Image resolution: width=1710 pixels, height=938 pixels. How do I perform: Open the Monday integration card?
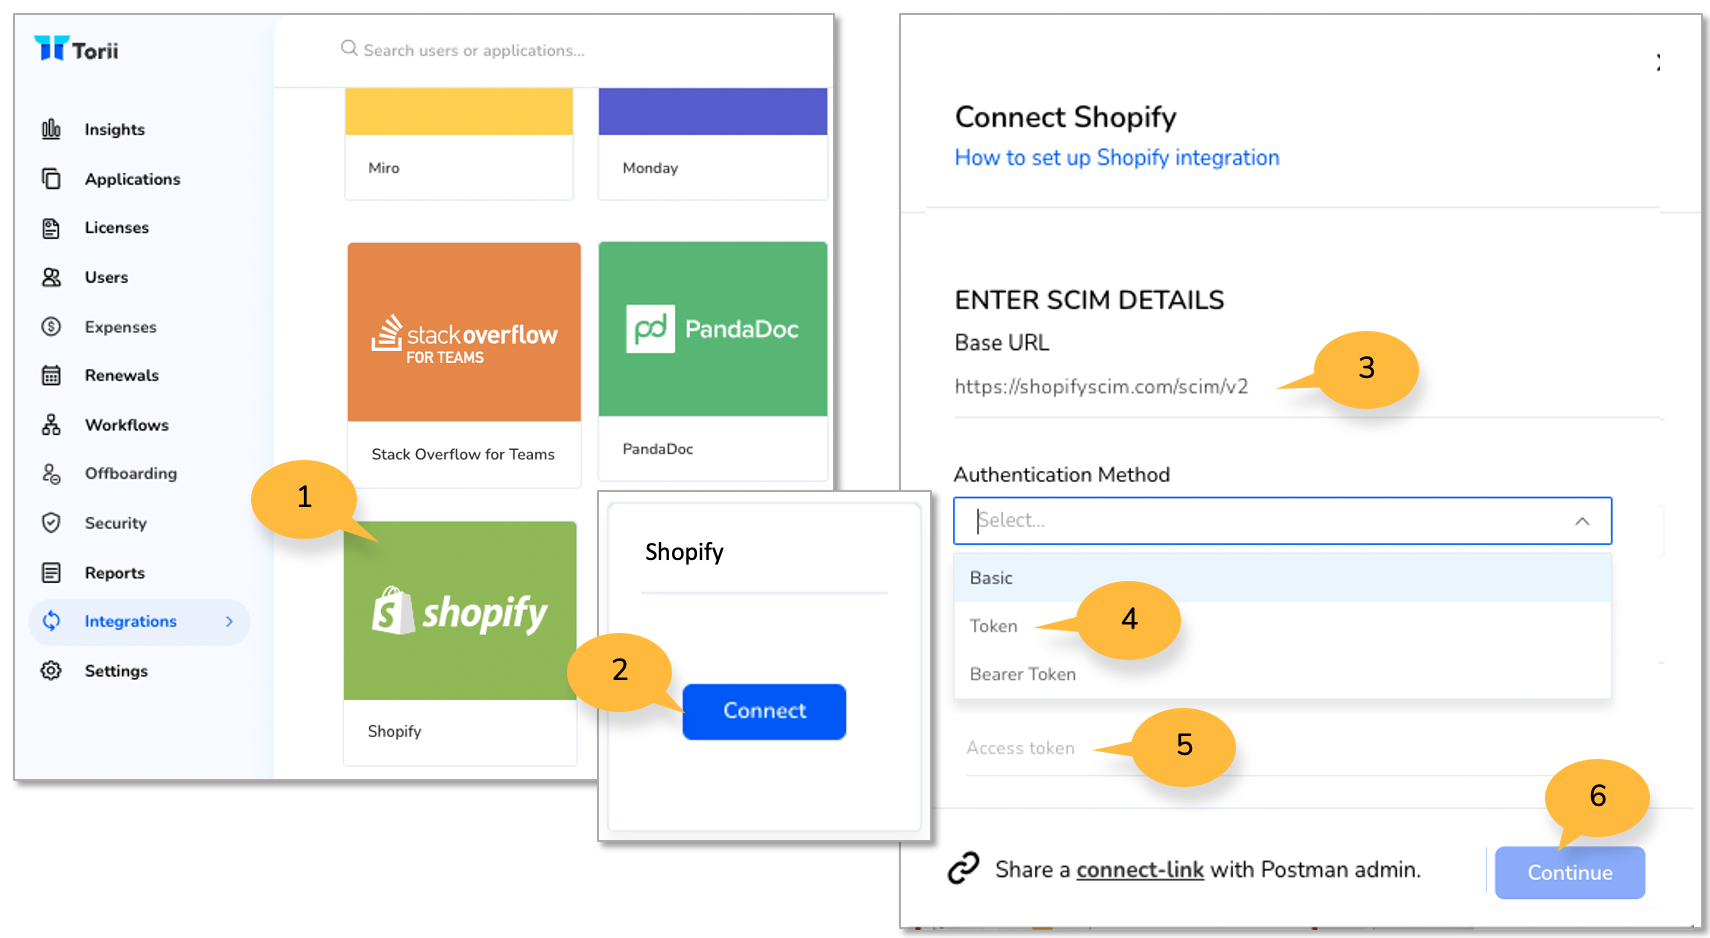(x=713, y=143)
